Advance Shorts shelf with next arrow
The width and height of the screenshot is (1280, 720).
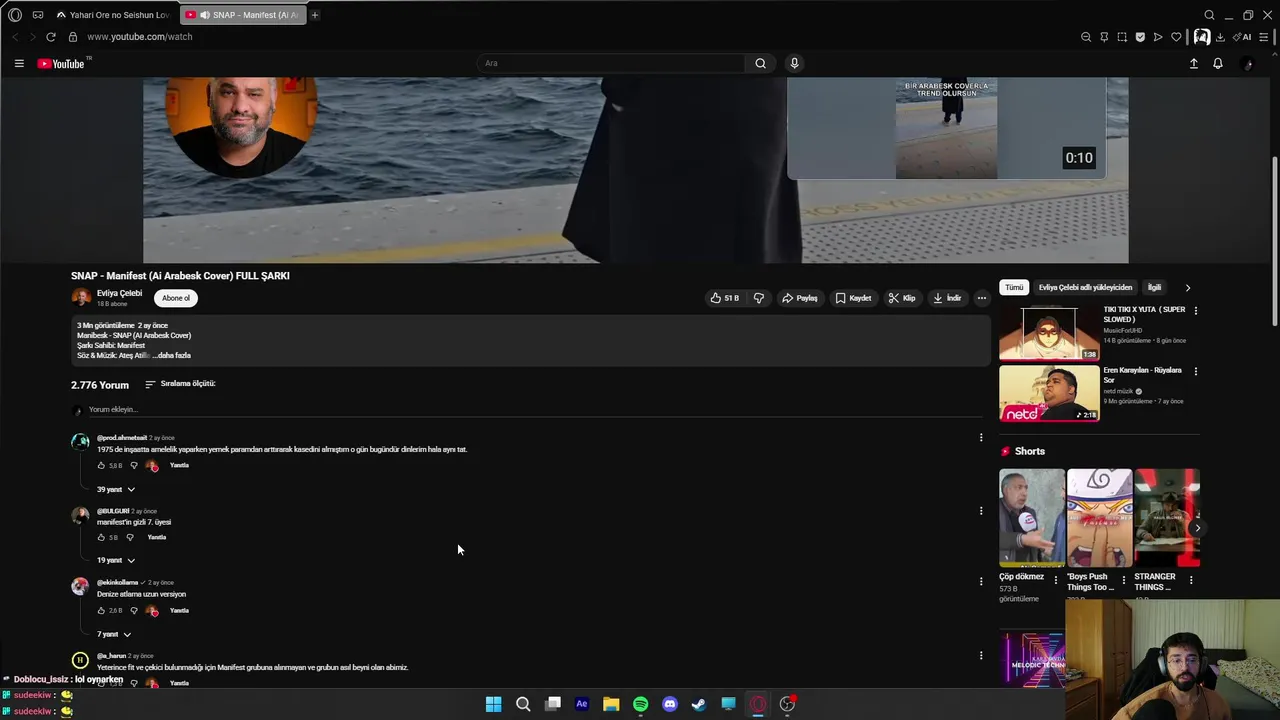click(1197, 528)
